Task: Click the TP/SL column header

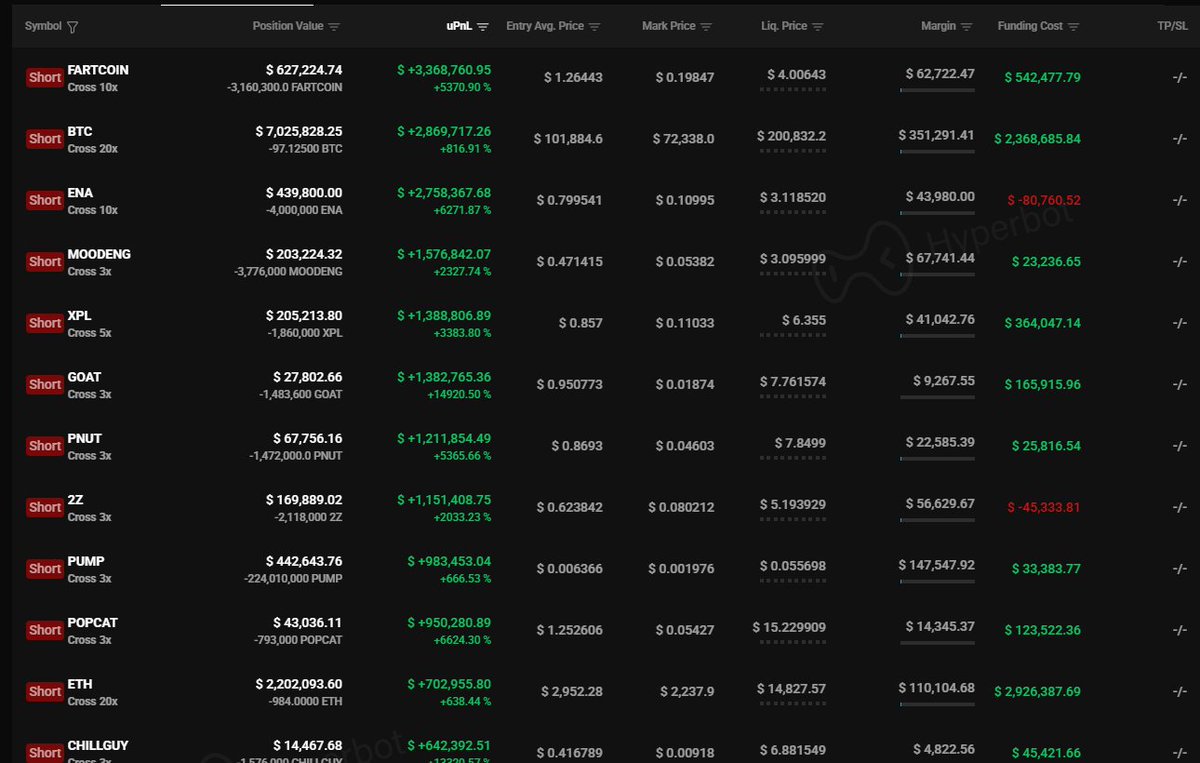Action: [x=1172, y=27]
